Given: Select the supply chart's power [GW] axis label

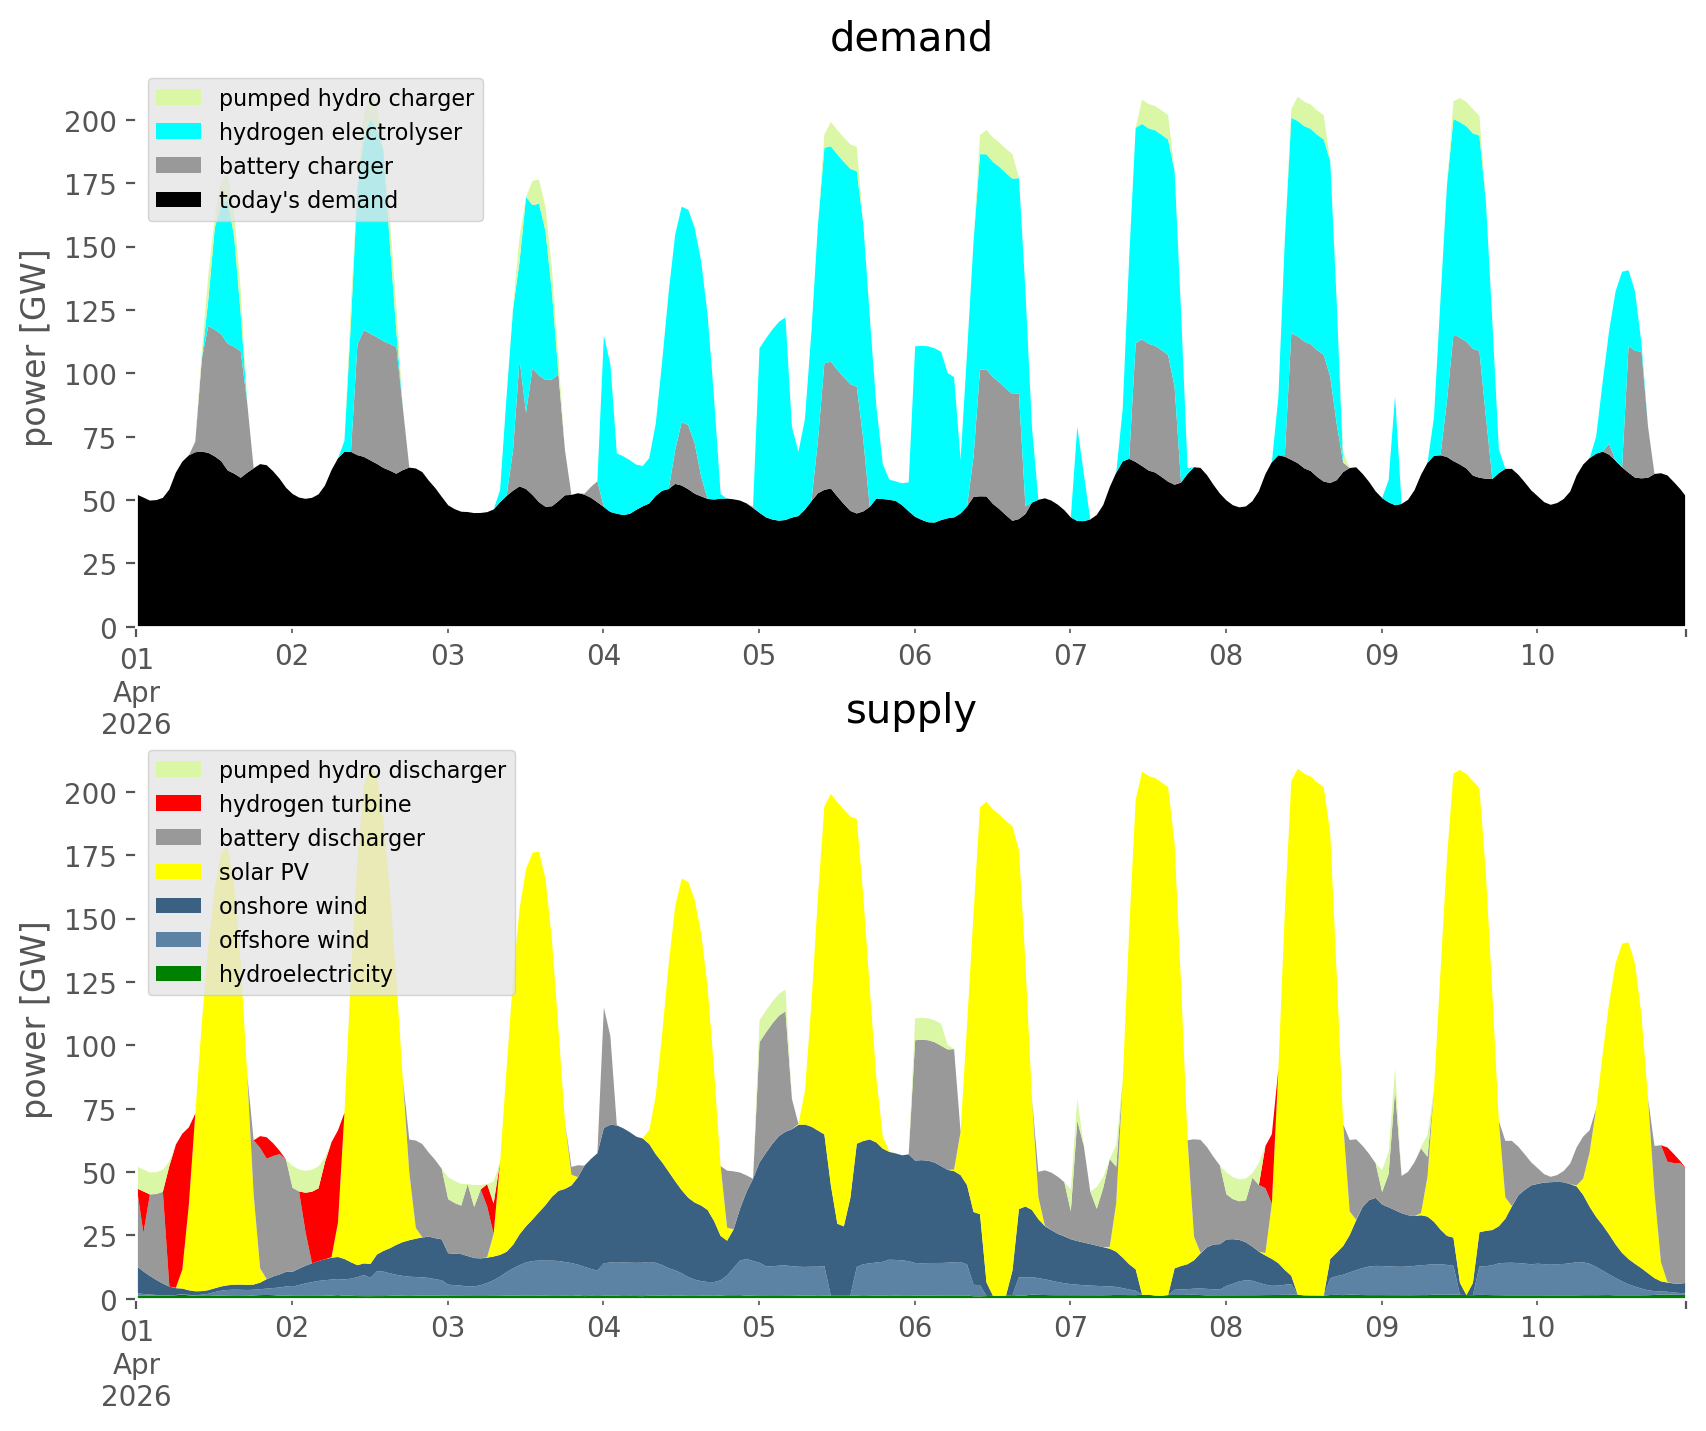Looking at the screenshot, I should pos(34,1020).
